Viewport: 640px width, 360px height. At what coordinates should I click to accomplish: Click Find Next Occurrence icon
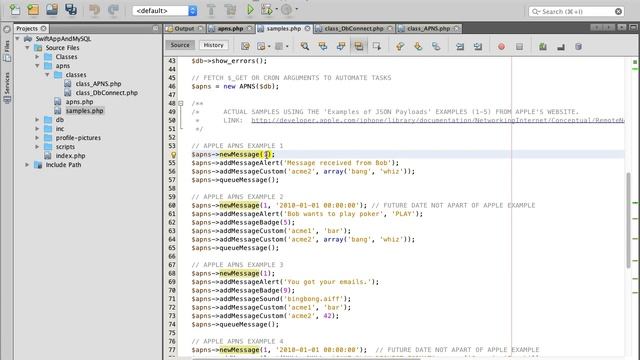coord(340,46)
